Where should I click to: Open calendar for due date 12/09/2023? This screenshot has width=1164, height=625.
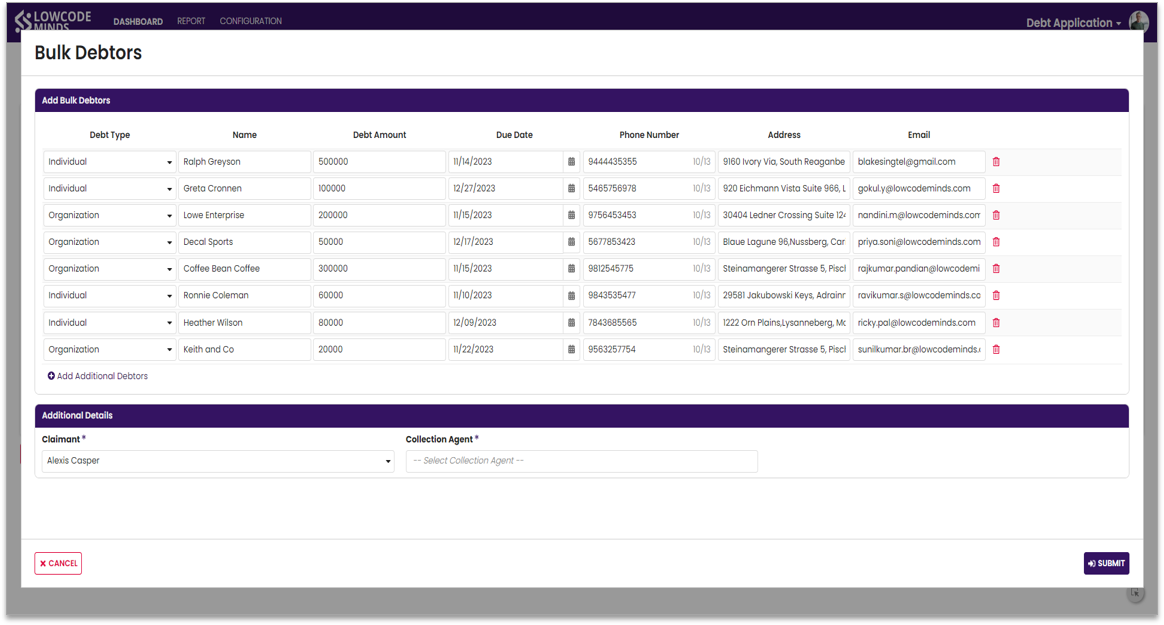point(572,323)
